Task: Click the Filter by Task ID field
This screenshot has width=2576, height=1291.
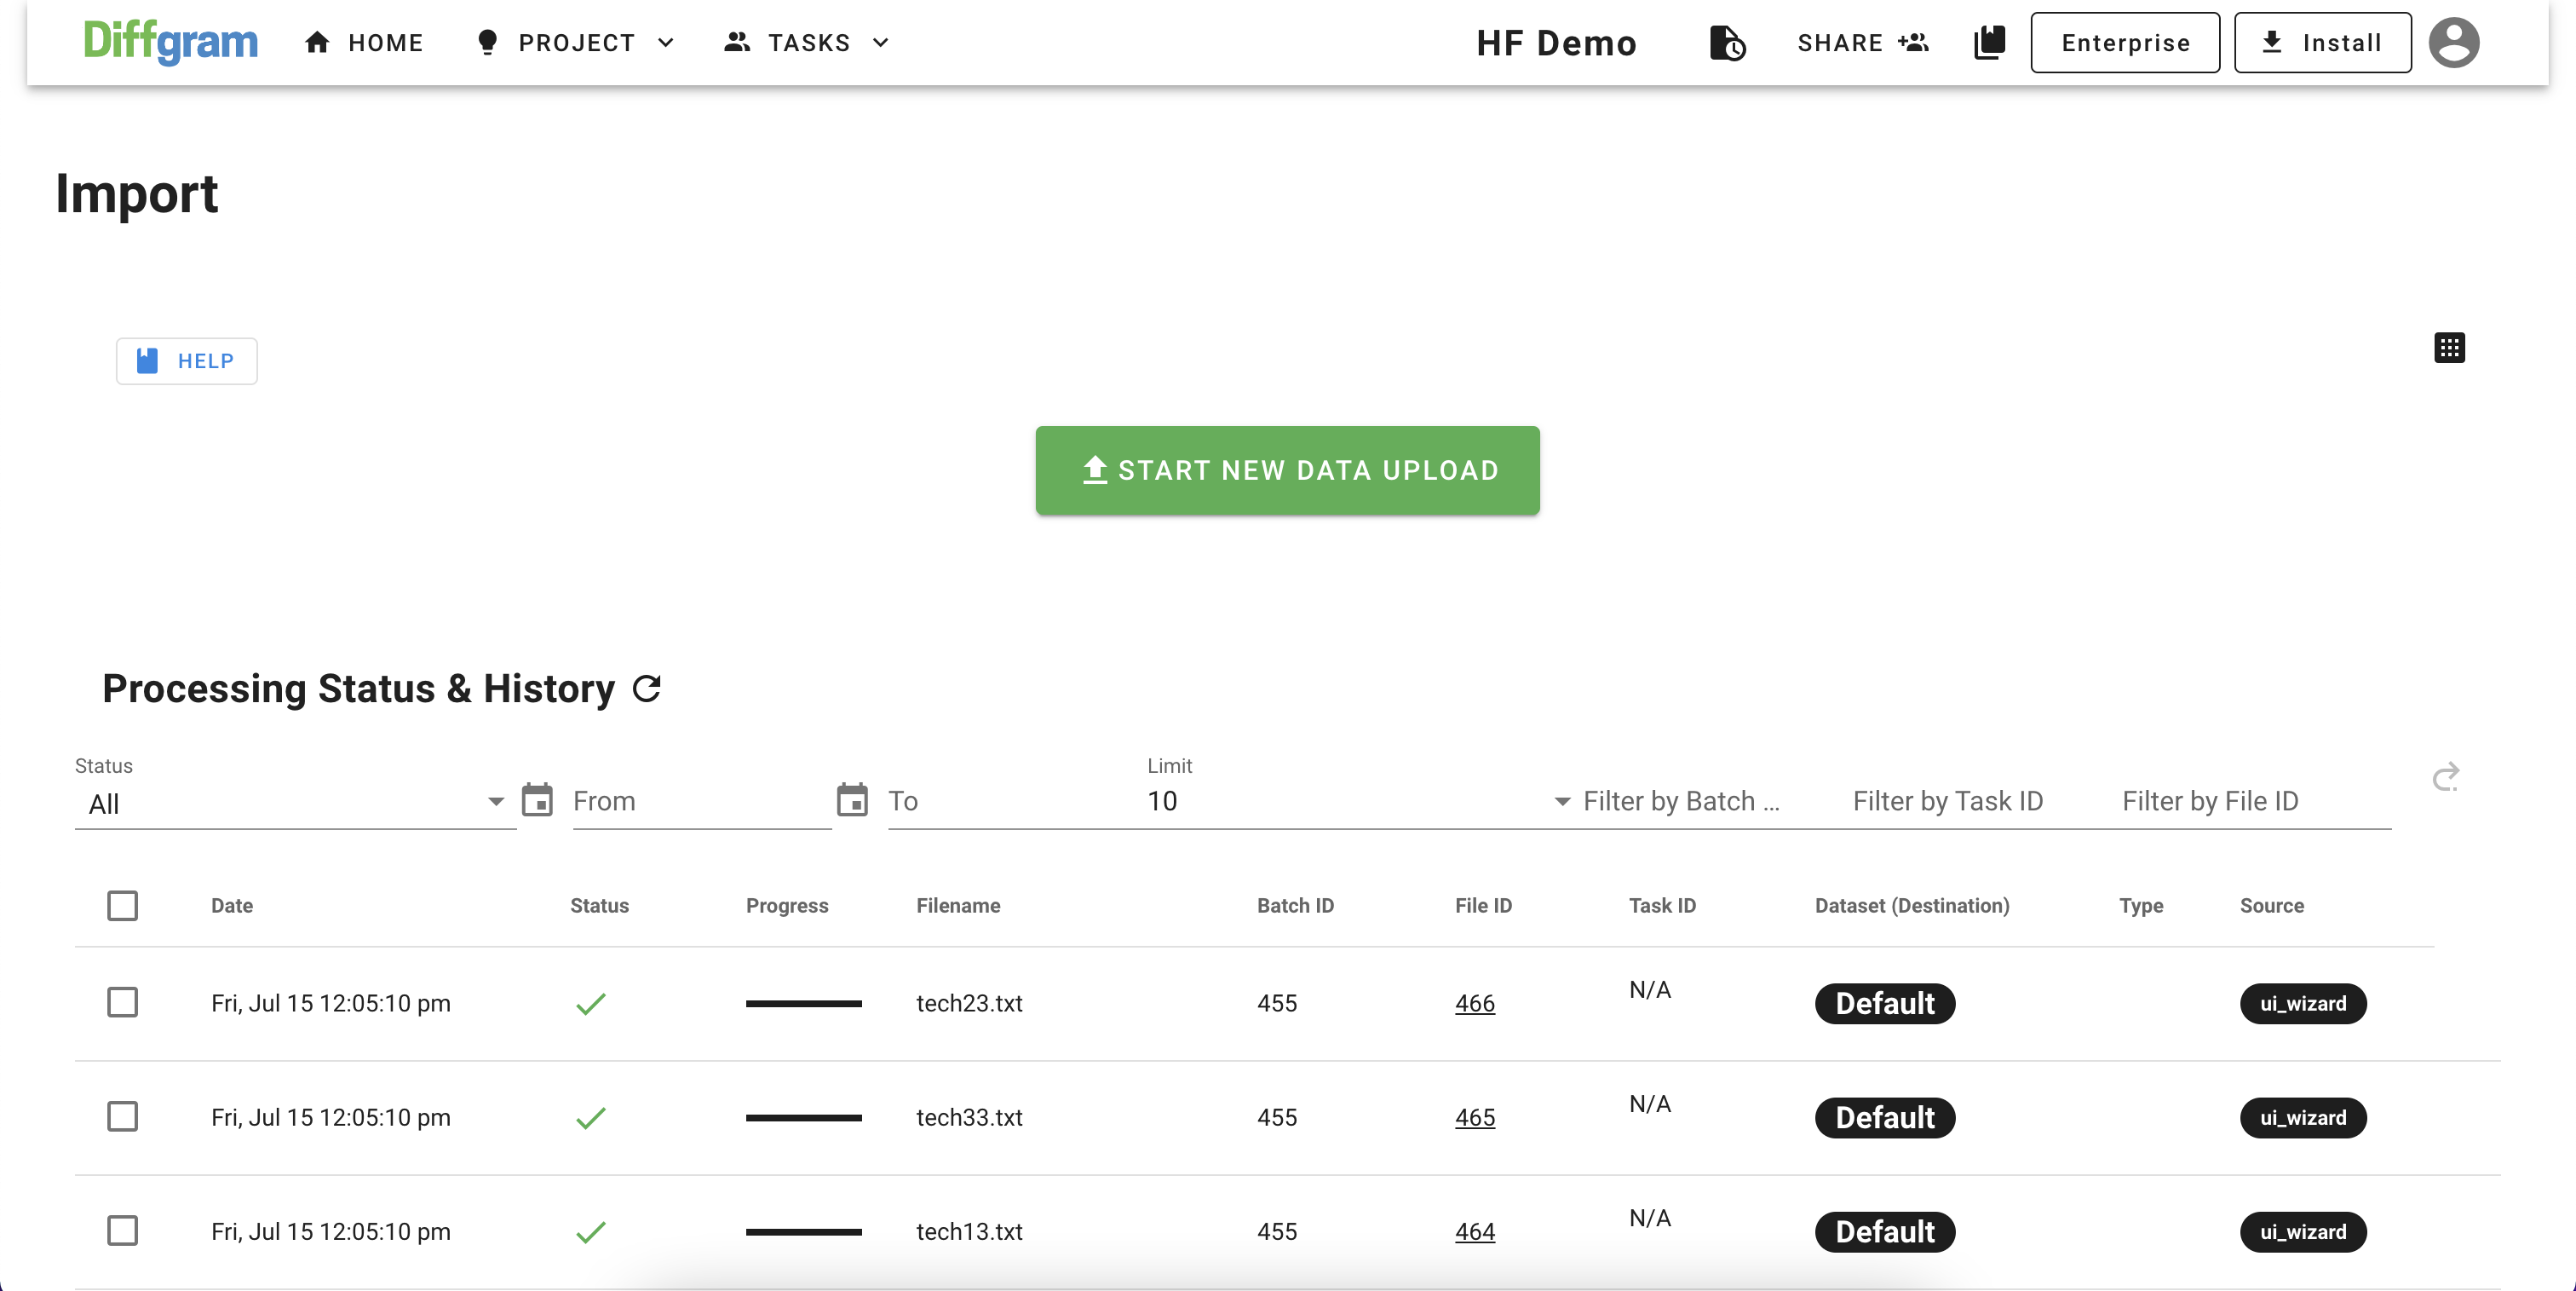Action: point(1947,801)
